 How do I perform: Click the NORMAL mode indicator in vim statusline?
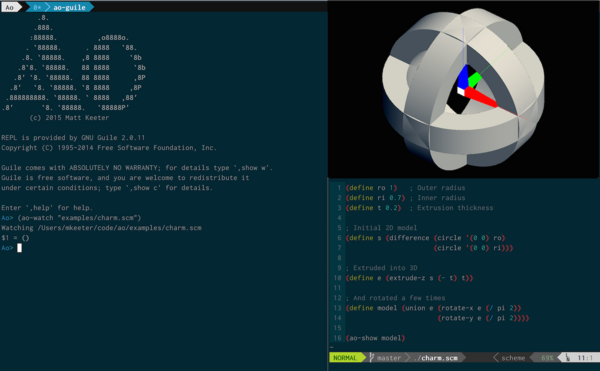(344, 358)
